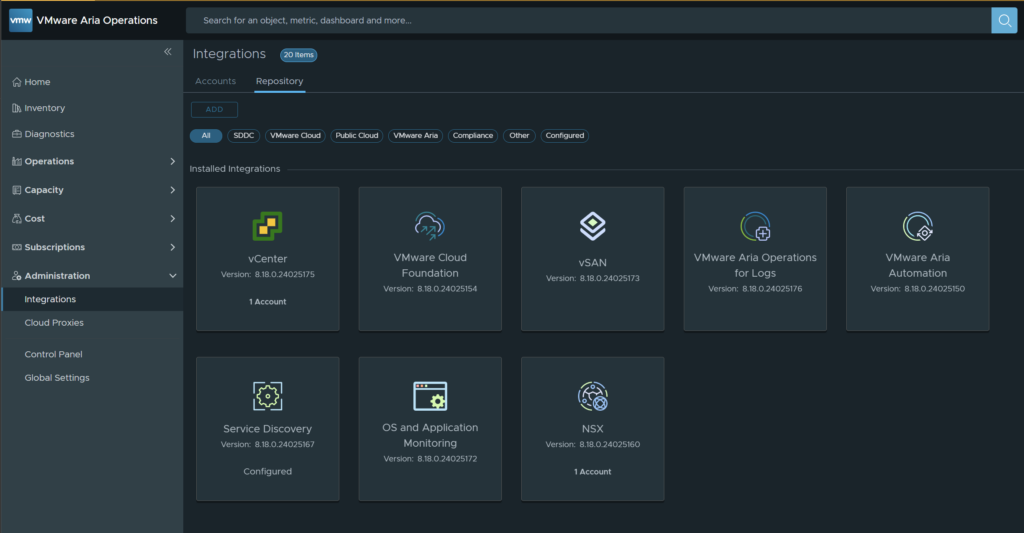Click the VMware Aria Automation icon
1024x533 pixels.
tap(918, 227)
